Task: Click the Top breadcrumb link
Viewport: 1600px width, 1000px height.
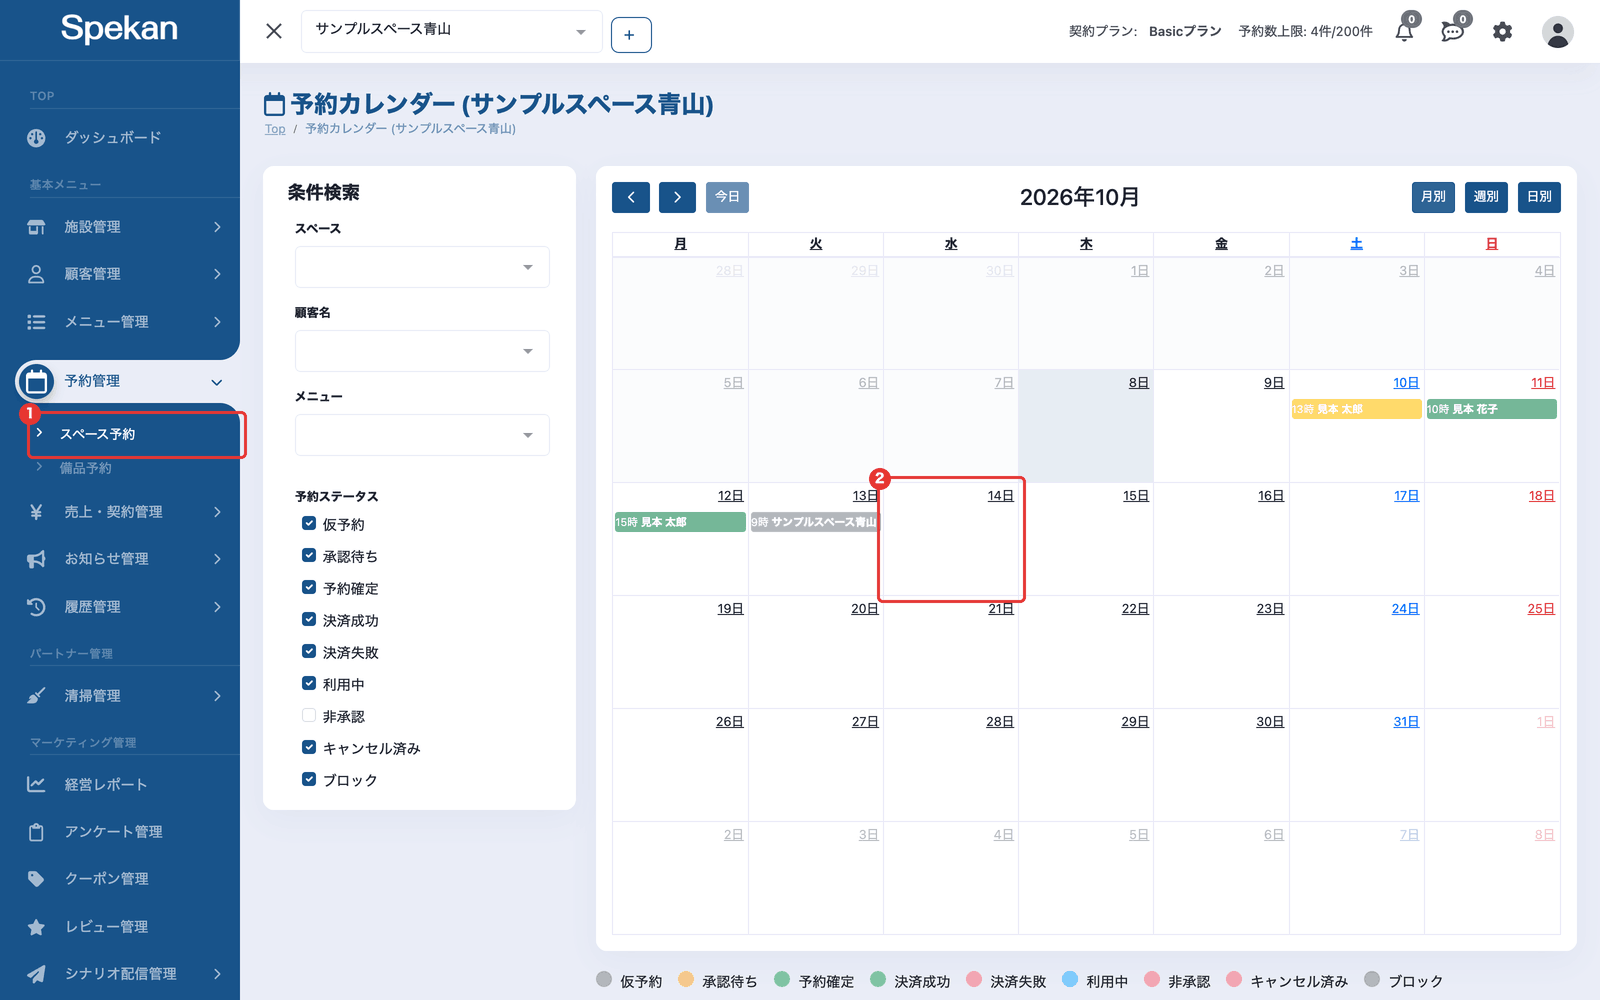Action: pos(275,129)
